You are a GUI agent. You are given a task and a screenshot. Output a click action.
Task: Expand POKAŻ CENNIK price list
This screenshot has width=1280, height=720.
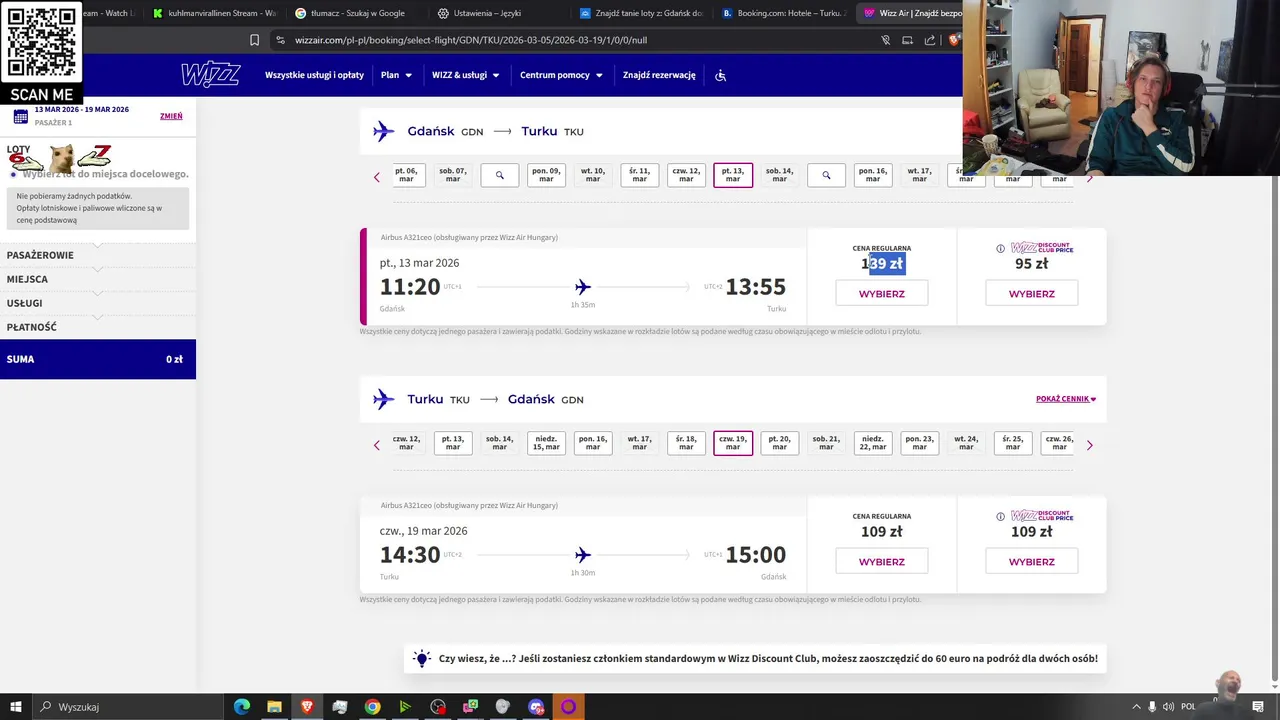pyautogui.click(x=1066, y=399)
